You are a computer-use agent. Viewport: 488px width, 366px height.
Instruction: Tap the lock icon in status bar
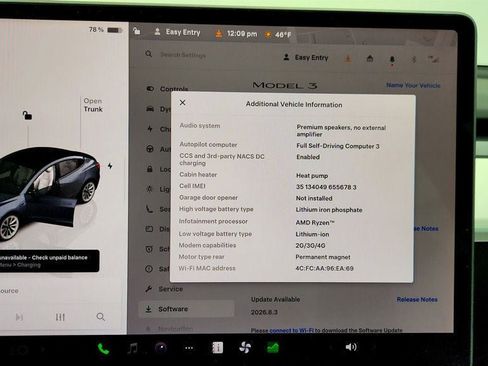tap(137, 31)
